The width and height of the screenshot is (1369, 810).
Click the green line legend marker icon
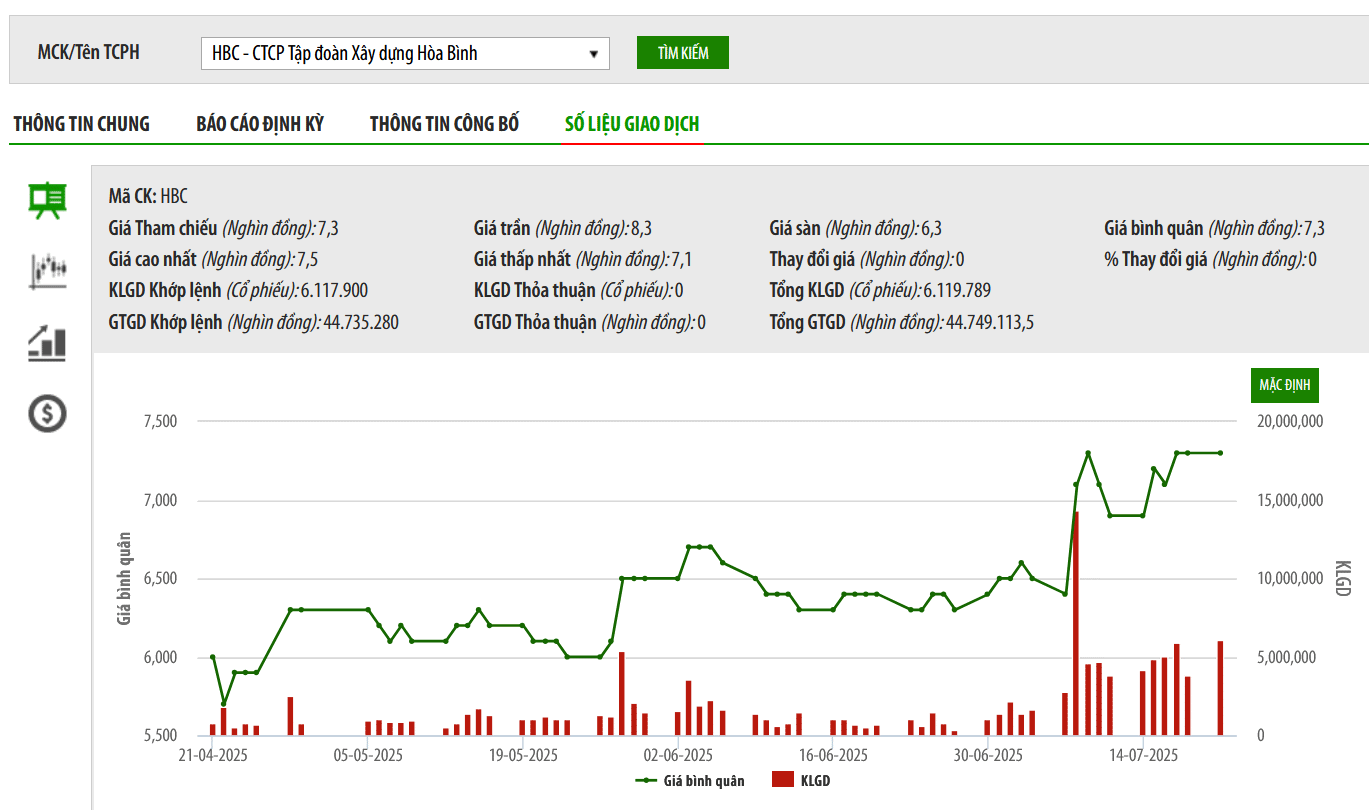647,781
